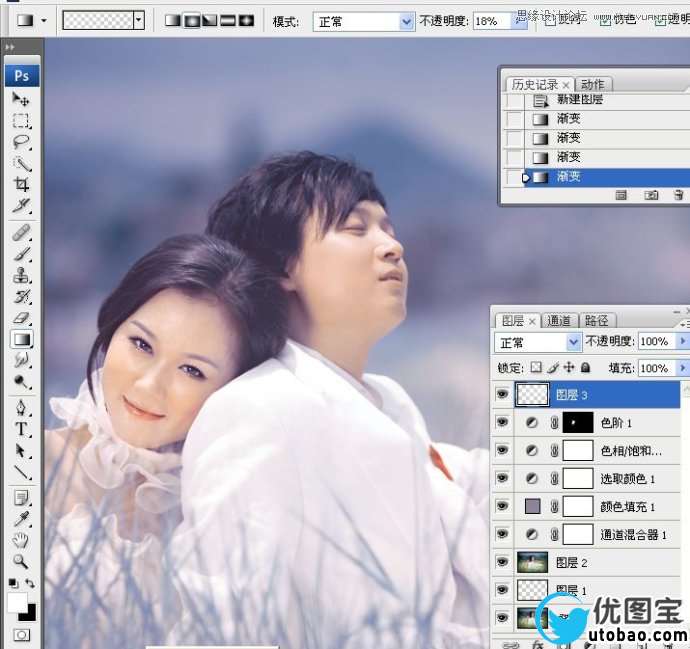Viewport: 690px width, 649px height.
Task: Hide the 图层 3 layer
Action: point(502,394)
